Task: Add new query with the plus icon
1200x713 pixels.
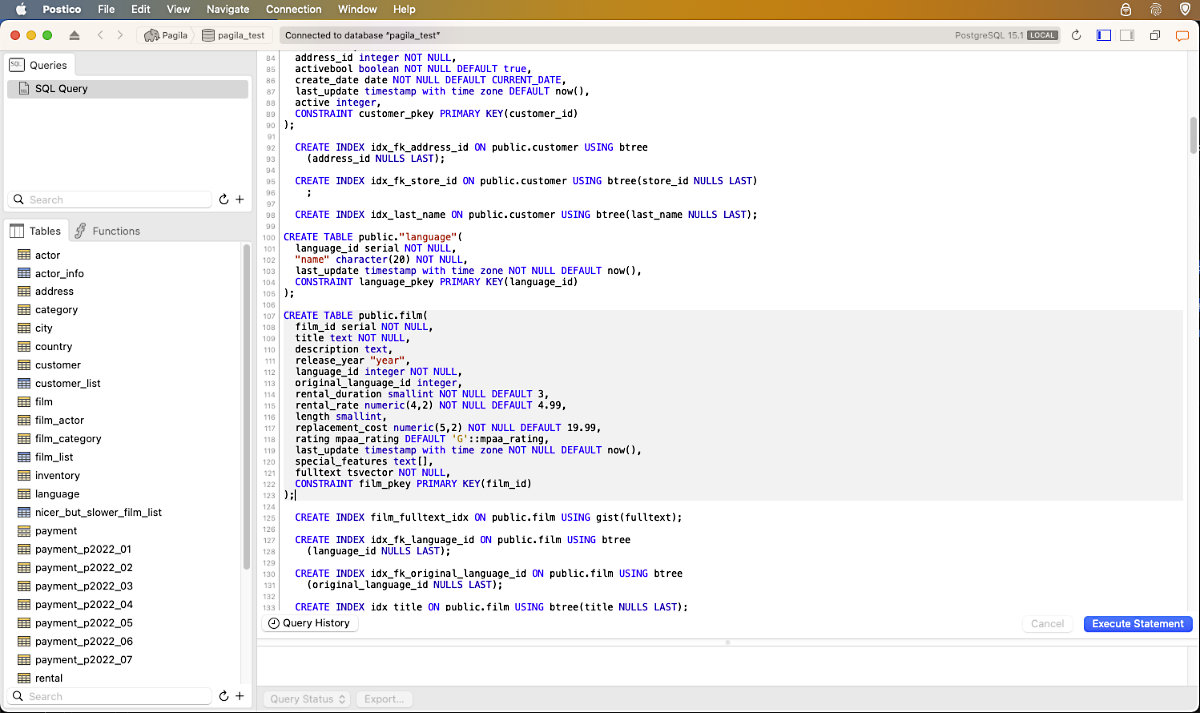Action: pyautogui.click(x=239, y=200)
